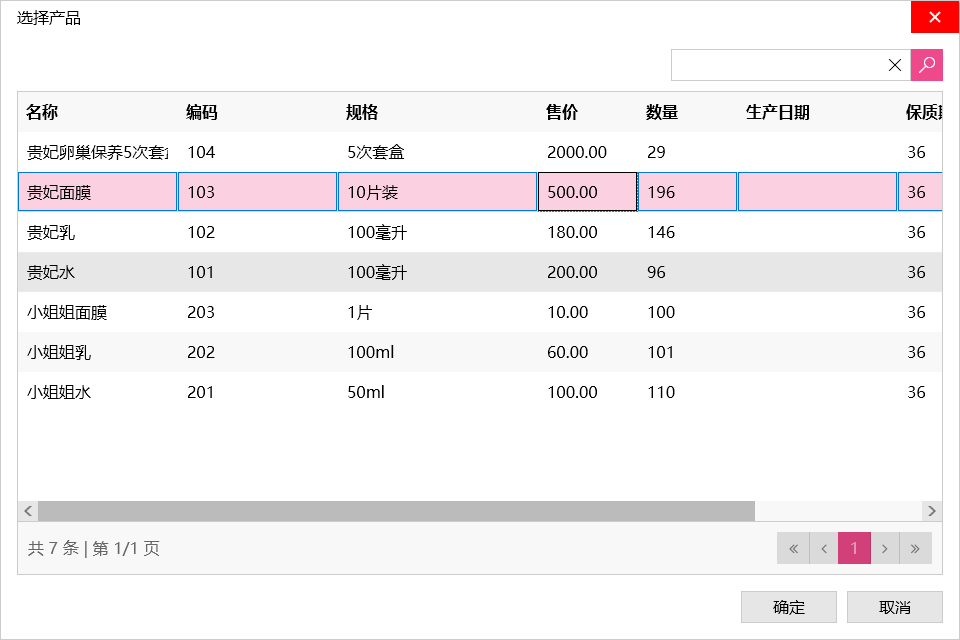Click the 生产日期 column header
The image size is (960, 640).
778,112
